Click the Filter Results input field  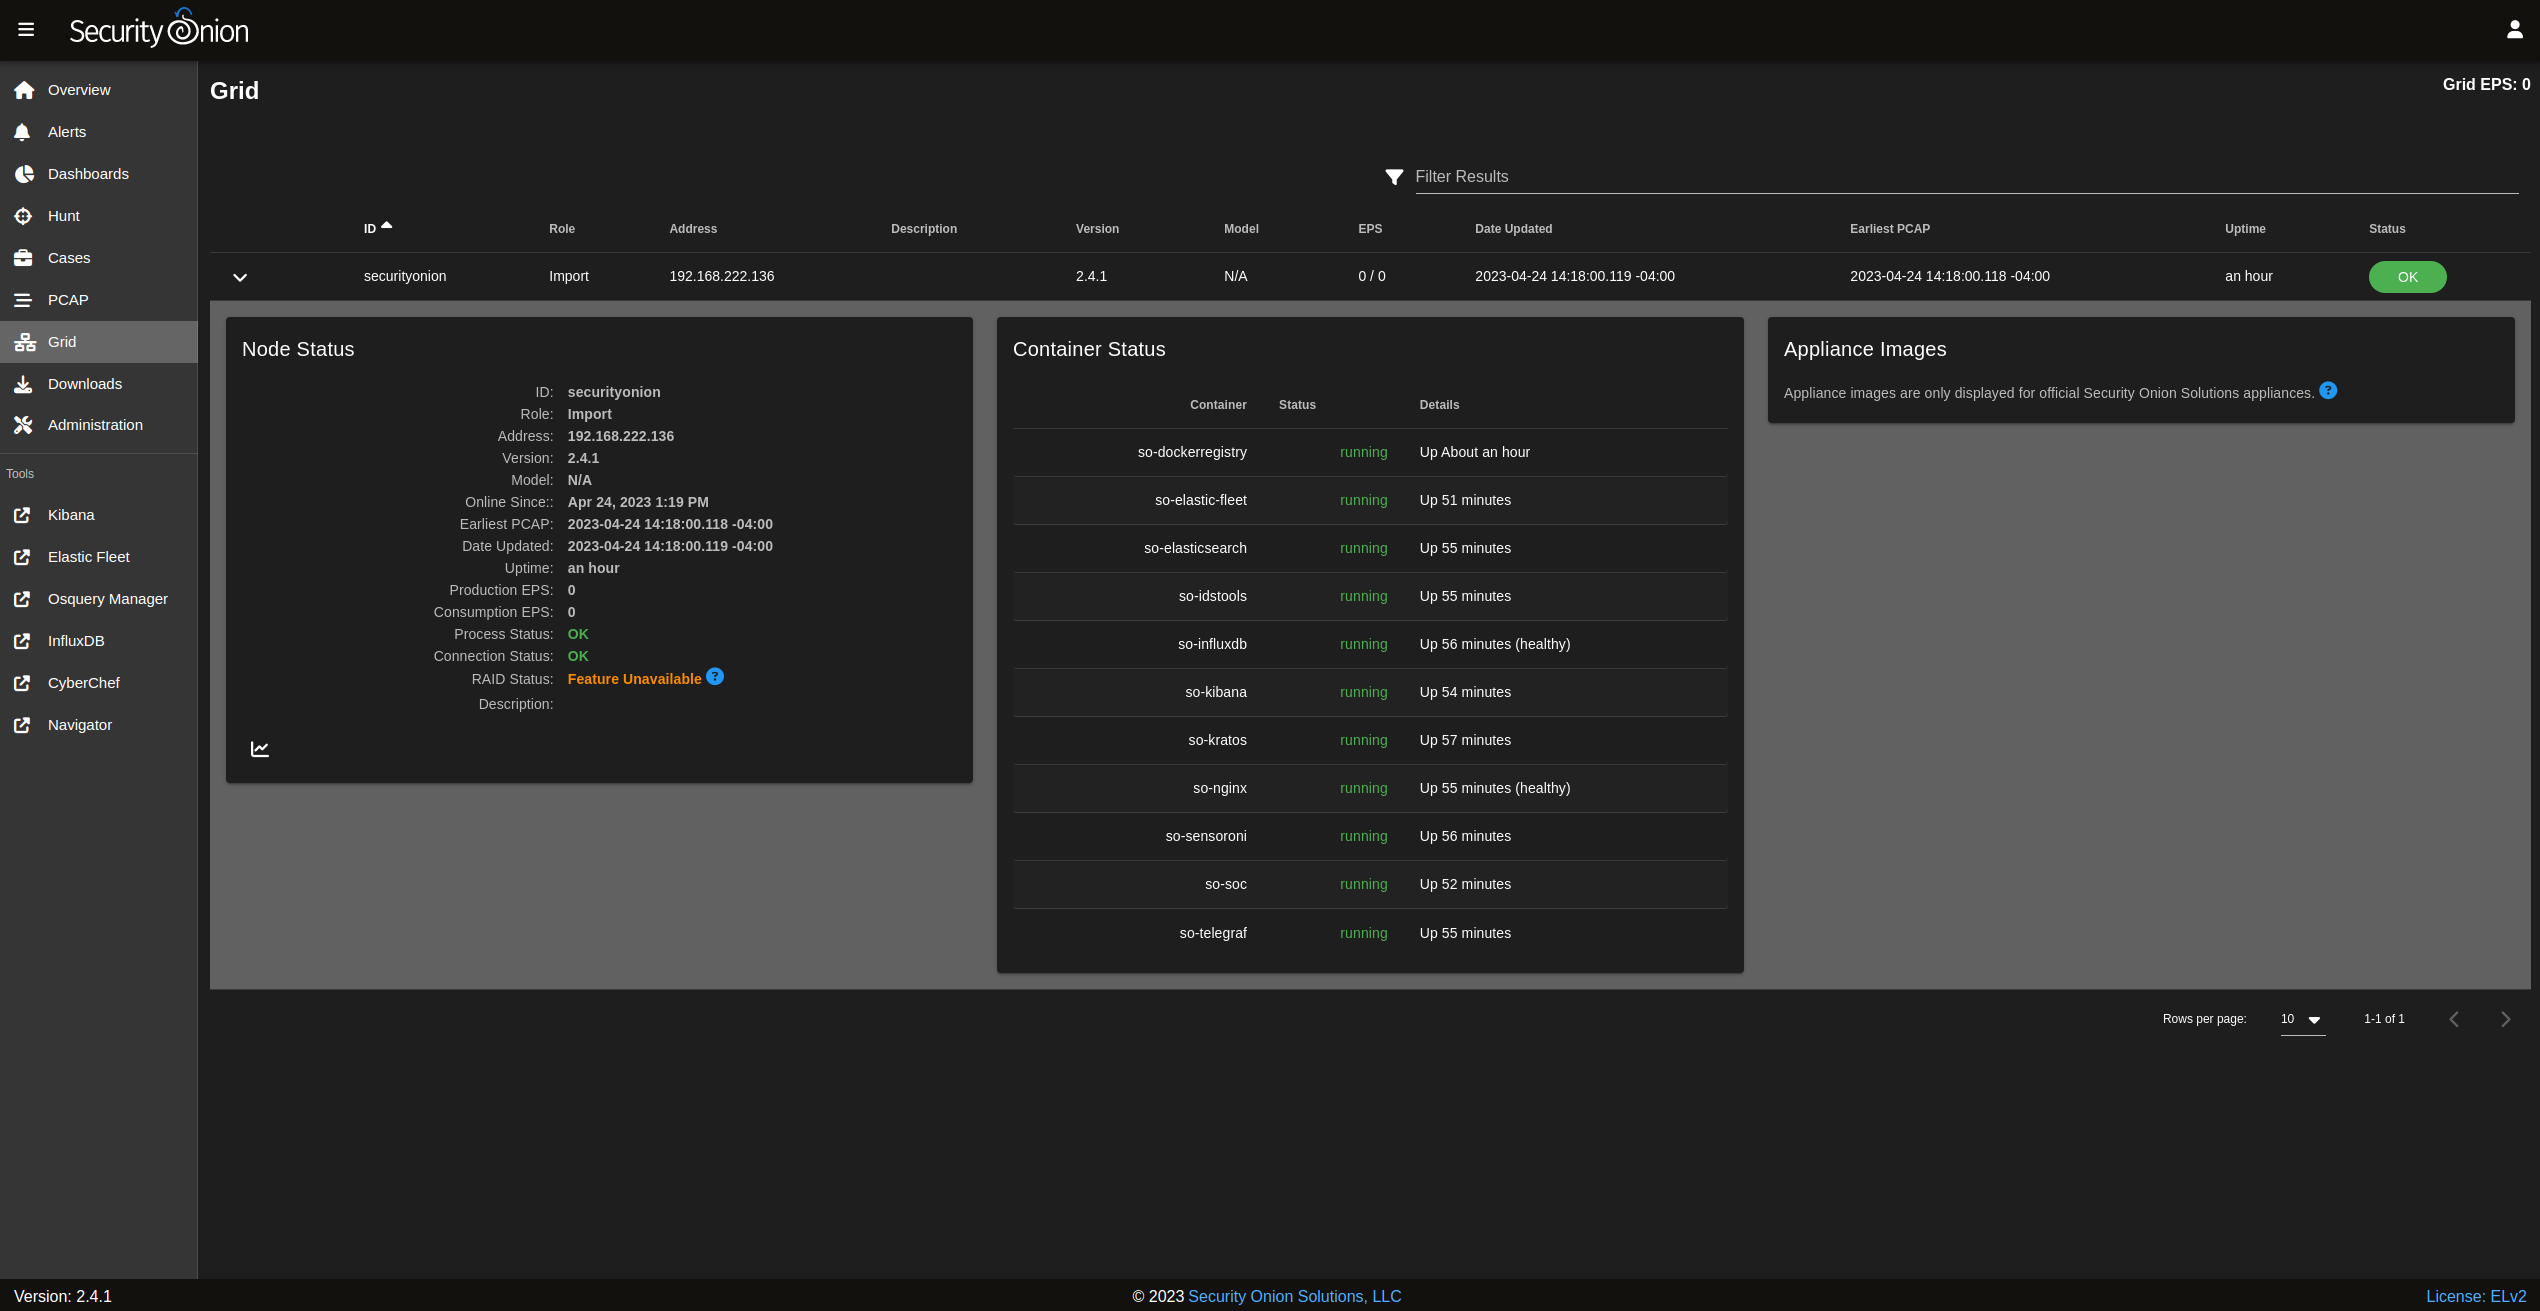coord(1966,177)
